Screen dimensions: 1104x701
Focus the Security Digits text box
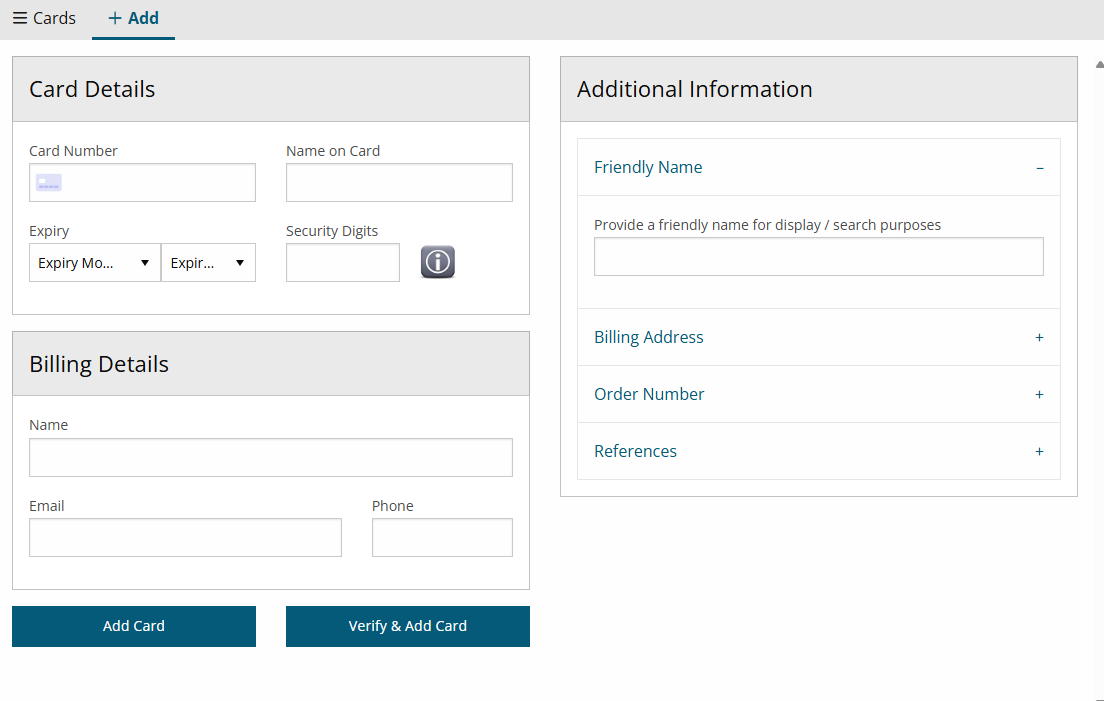coord(342,263)
